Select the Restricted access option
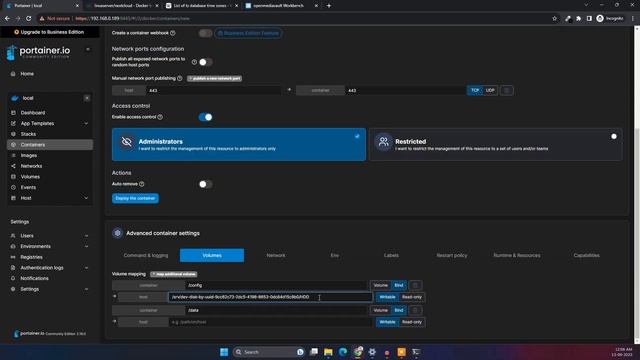Image resolution: width=640 pixels, height=360 pixels. [x=496, y=144]
